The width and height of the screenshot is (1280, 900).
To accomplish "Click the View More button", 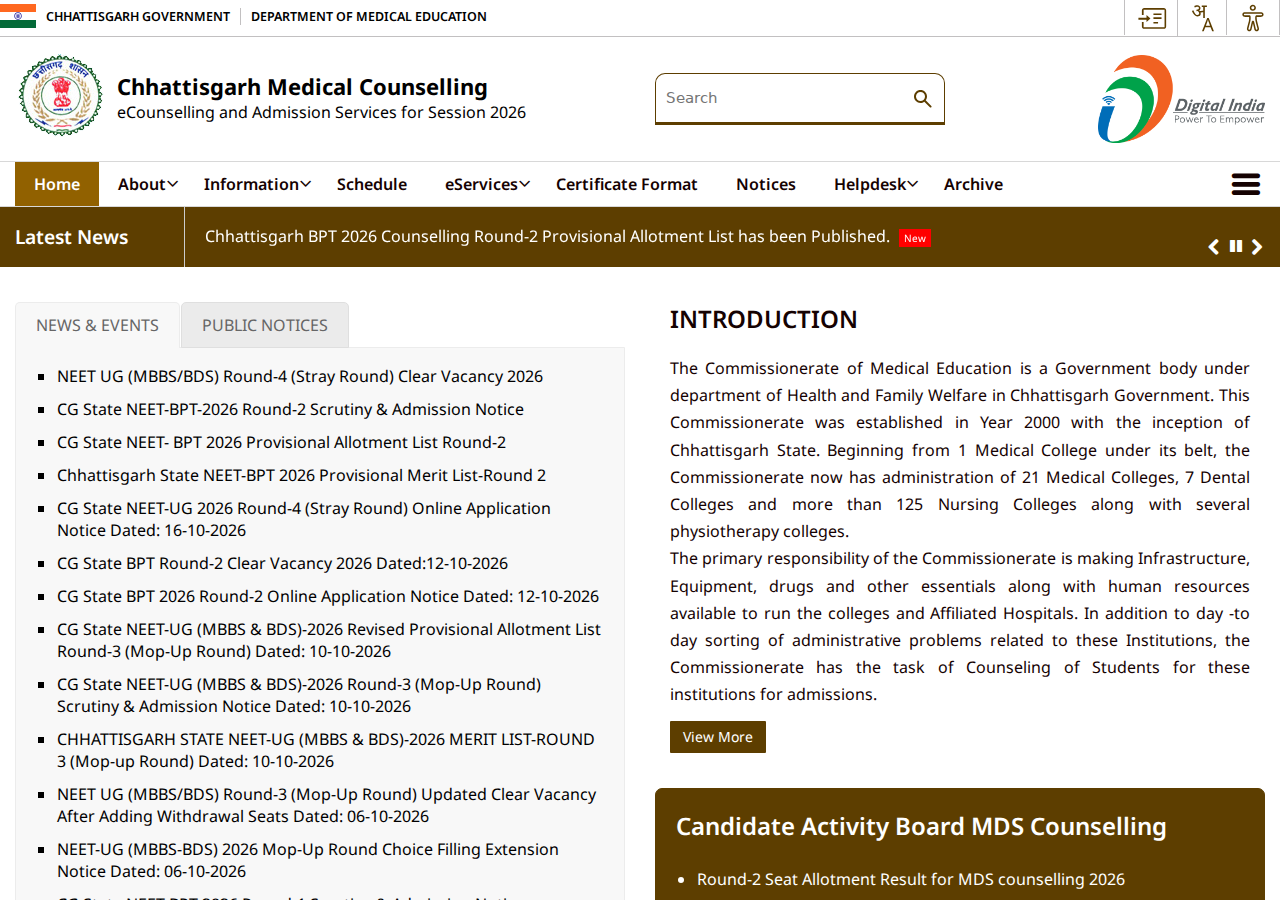I will pyautogui.click(x=718, y=737).
